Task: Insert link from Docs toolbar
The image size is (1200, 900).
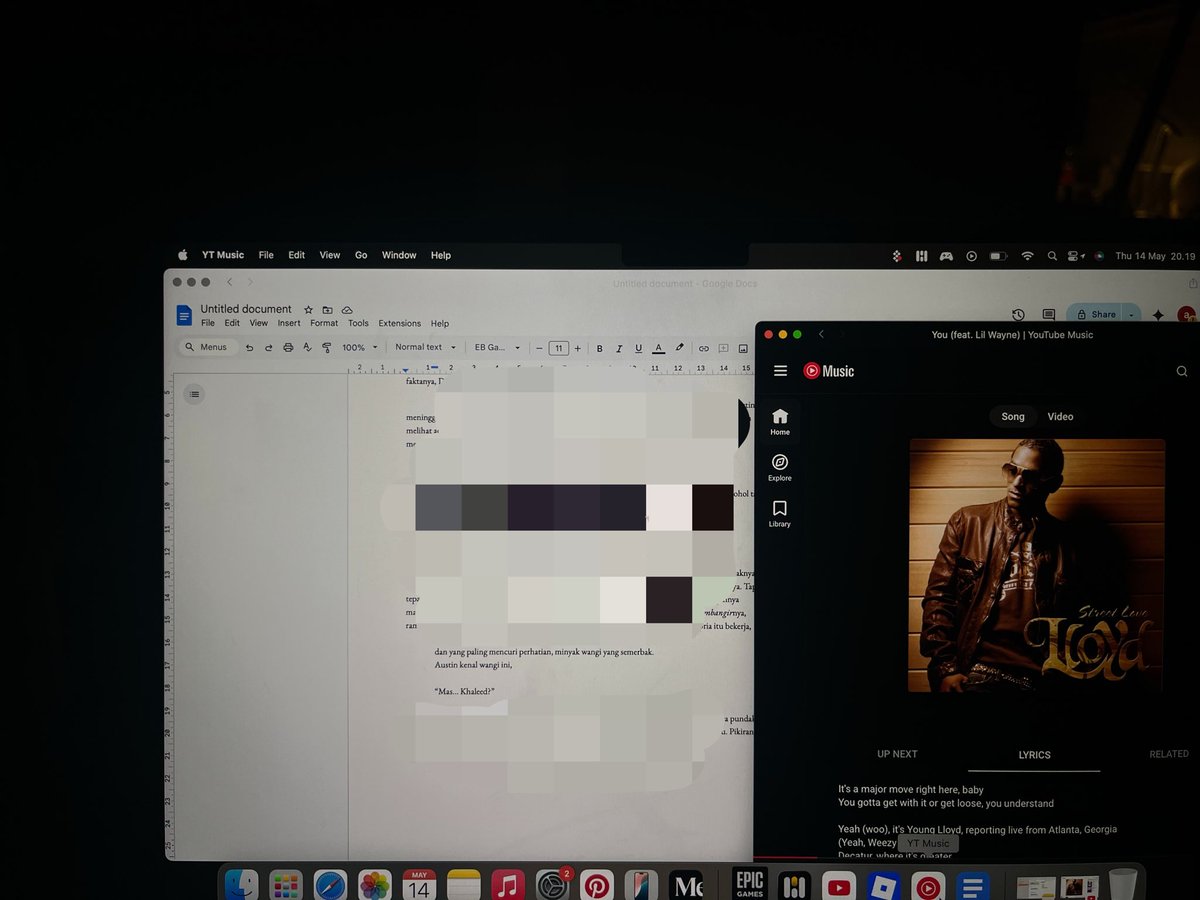Action: pyautogui.click(x=703, y=348)
